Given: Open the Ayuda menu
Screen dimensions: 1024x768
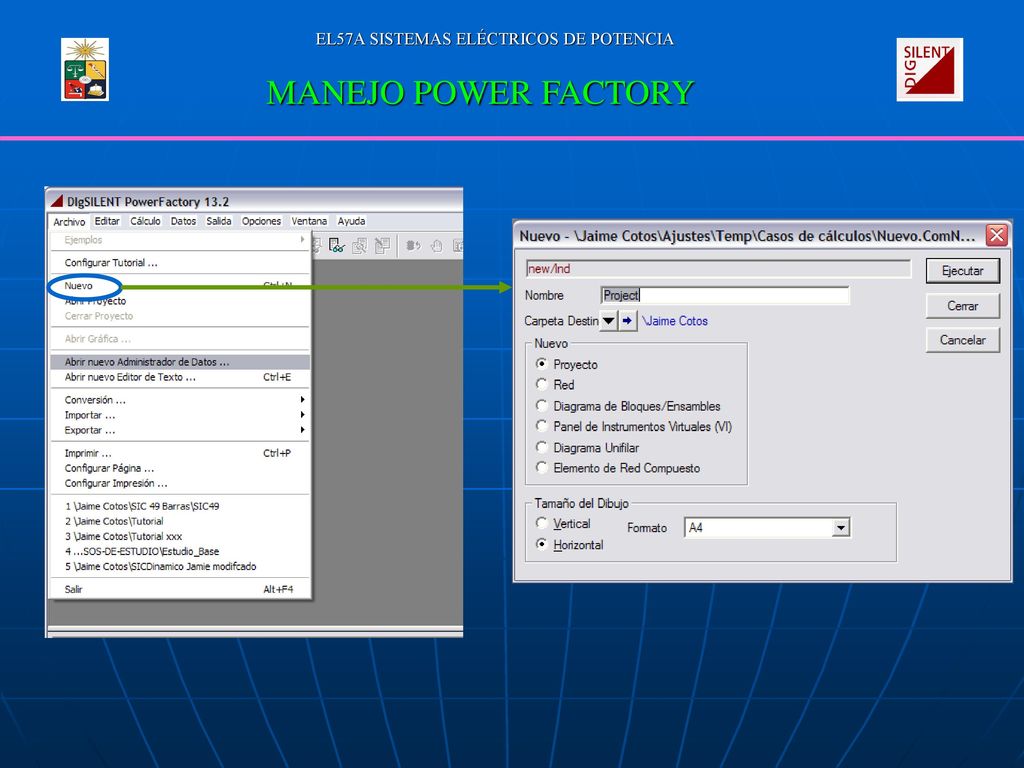Looking at the screenshot, I should 351,221.
